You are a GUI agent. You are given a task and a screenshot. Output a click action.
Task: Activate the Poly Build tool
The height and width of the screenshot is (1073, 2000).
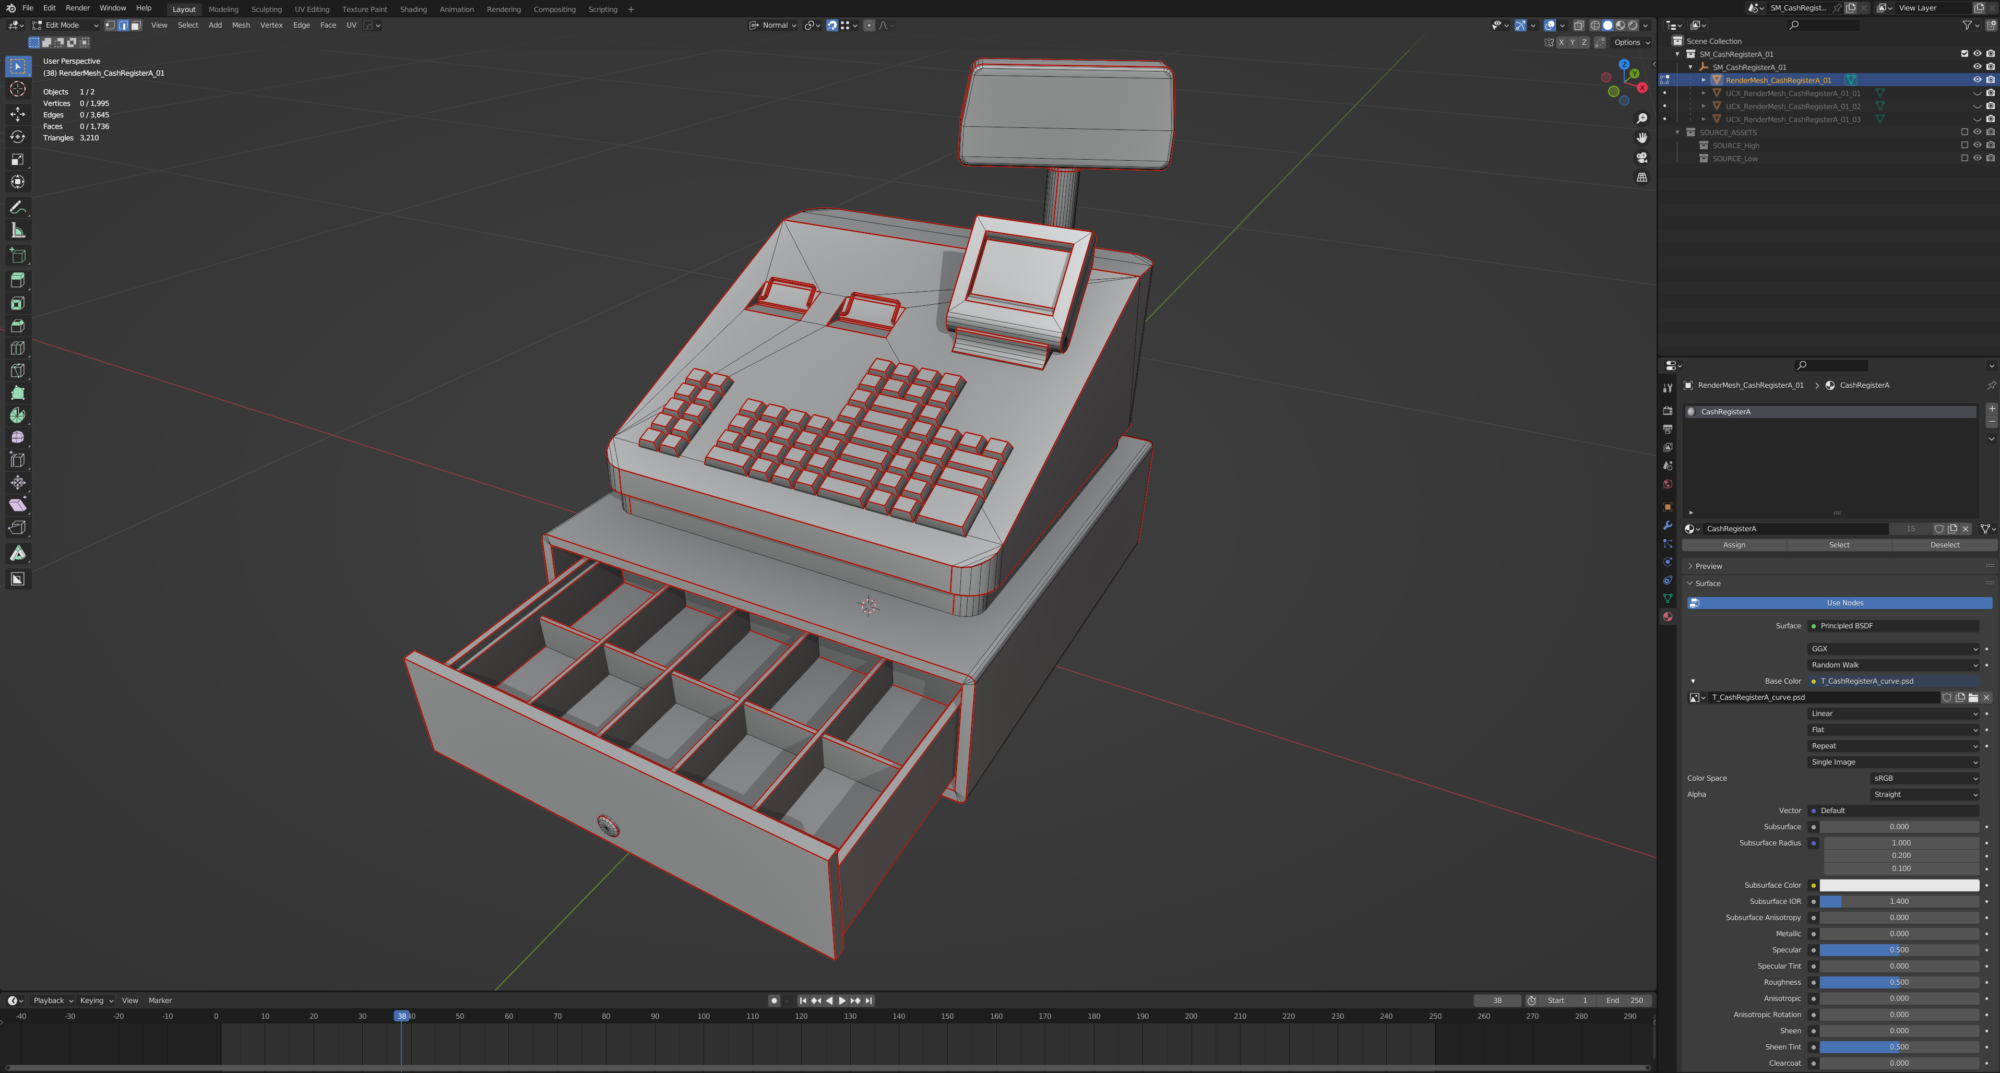(x=18, y=393)
